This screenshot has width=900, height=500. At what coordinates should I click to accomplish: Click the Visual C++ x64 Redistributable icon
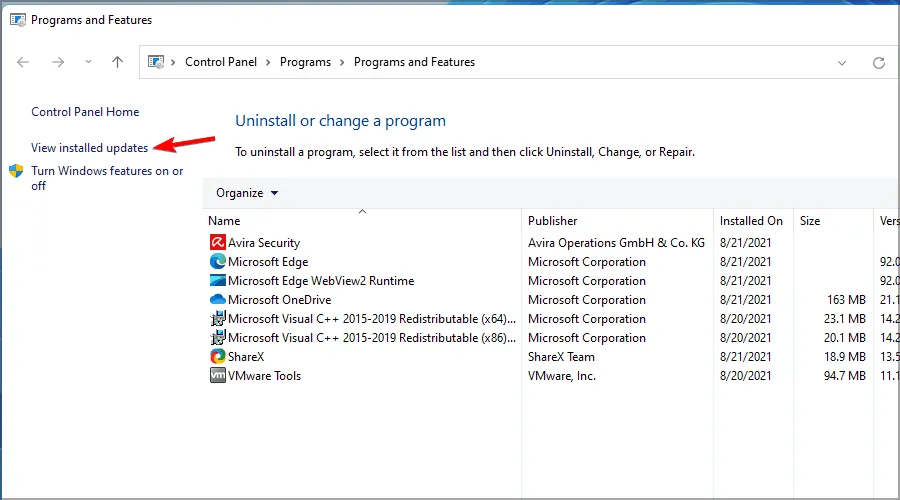coord(217,319)
